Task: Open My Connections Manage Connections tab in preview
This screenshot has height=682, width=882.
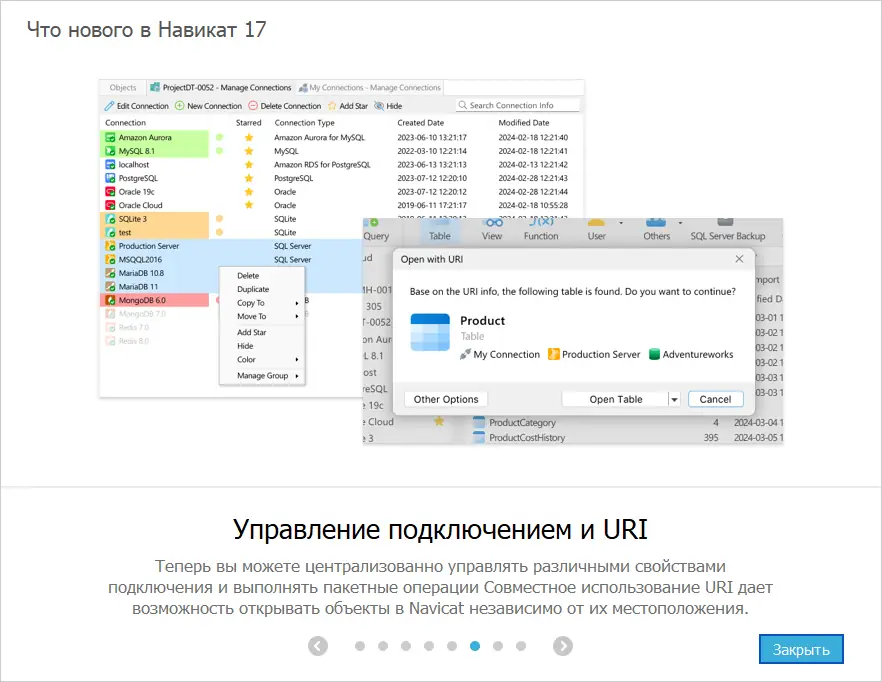Action: [x=370, y=88]
